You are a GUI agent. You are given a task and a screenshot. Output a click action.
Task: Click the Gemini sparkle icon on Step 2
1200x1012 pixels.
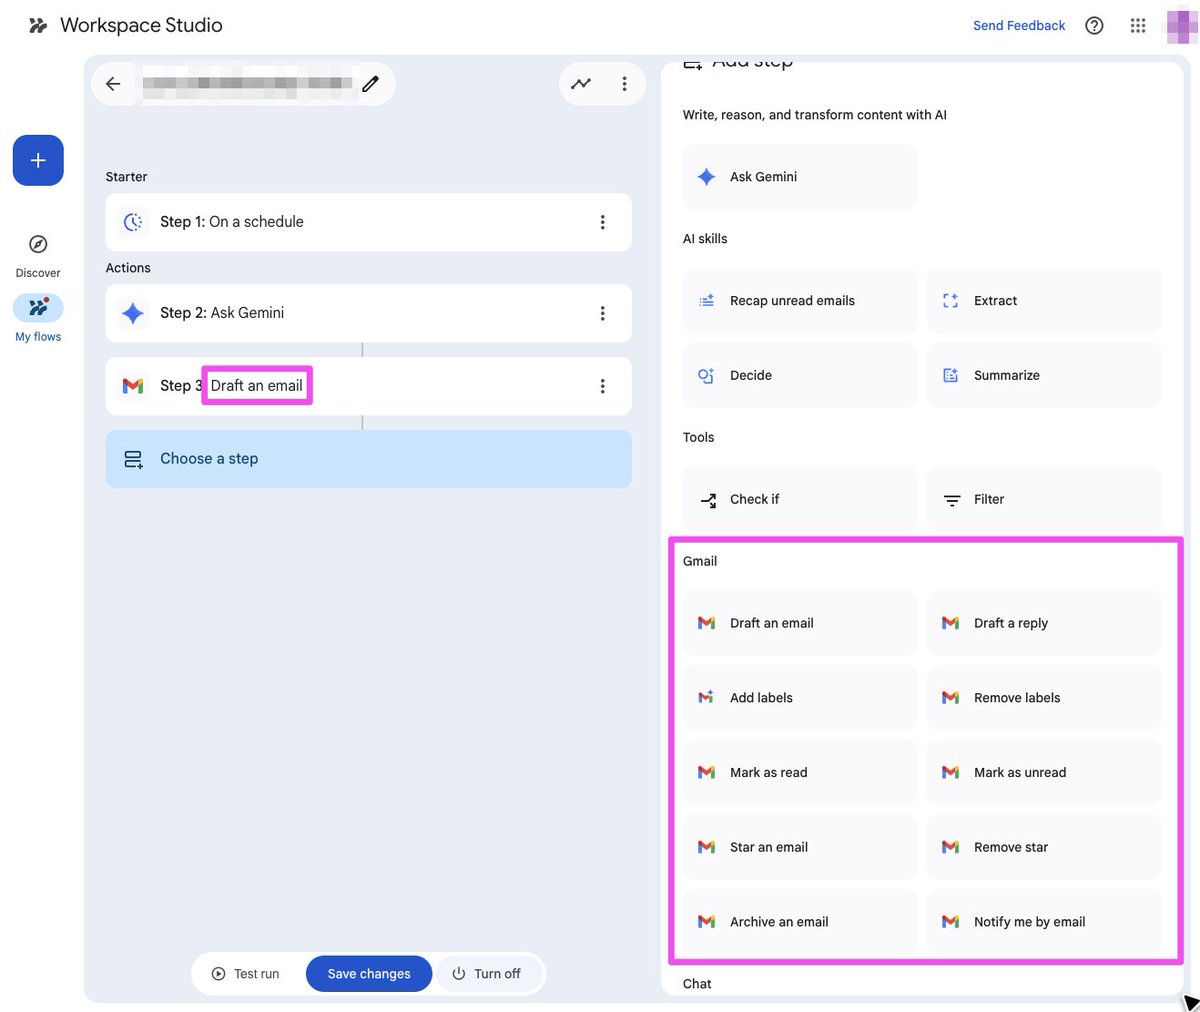(133, 313)
